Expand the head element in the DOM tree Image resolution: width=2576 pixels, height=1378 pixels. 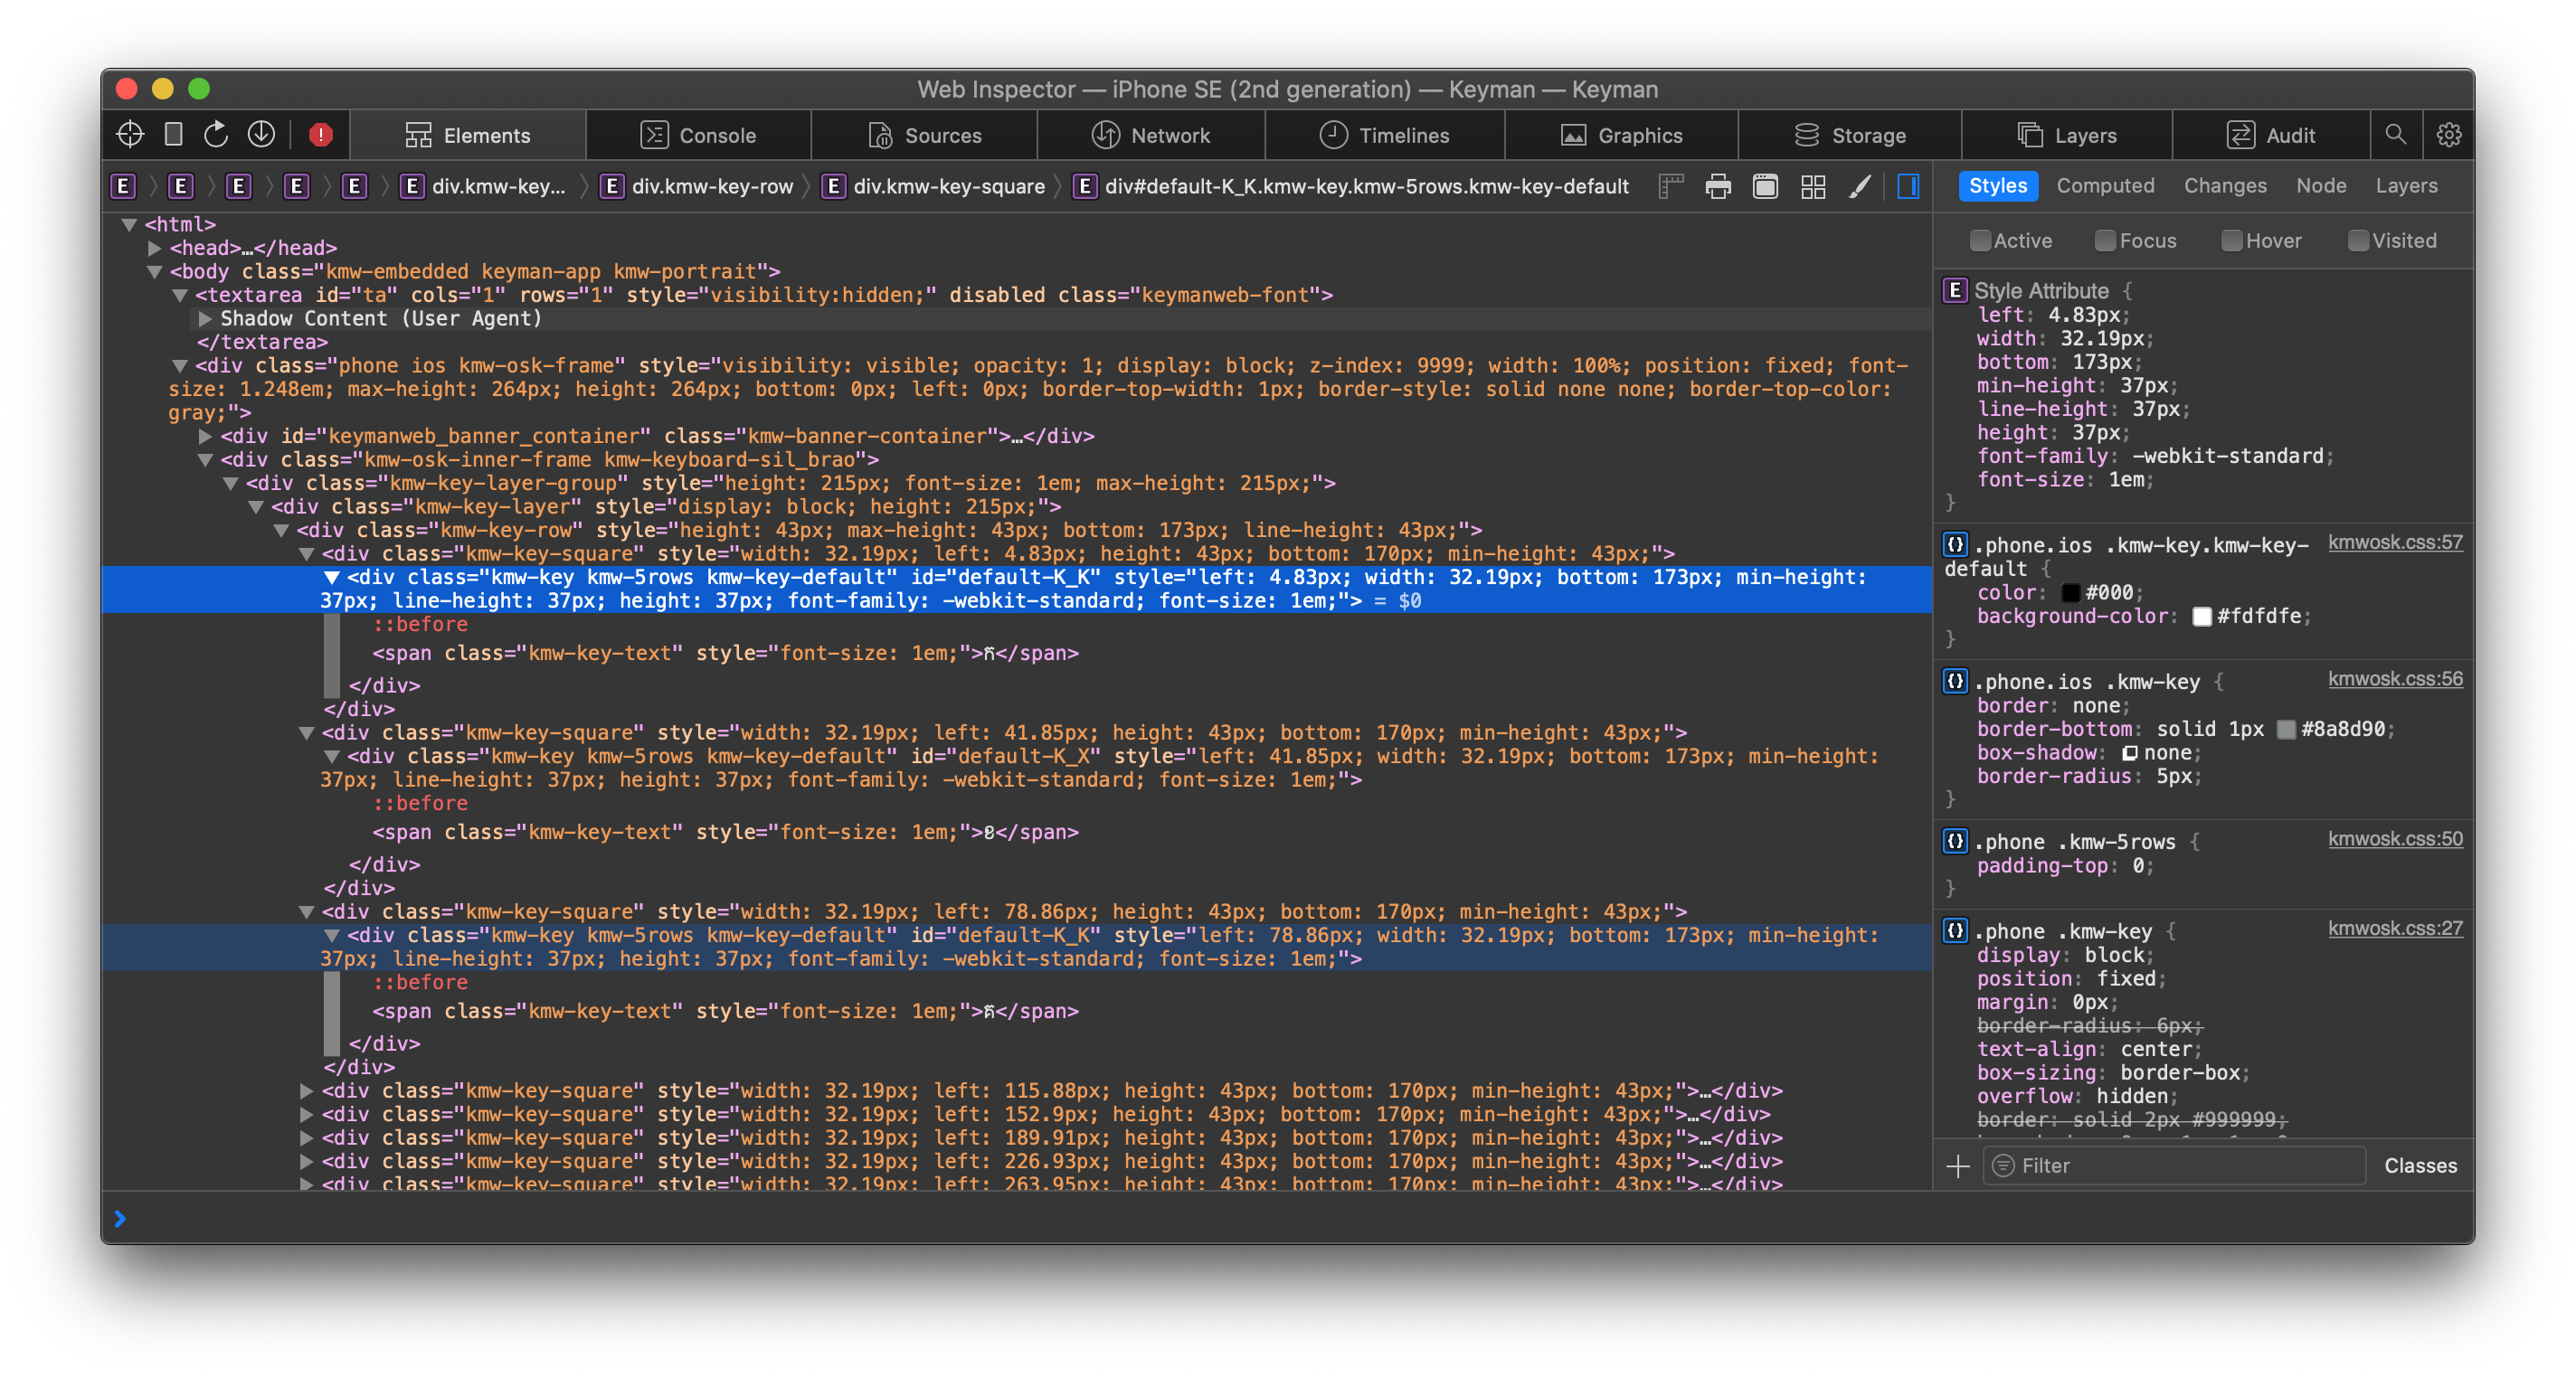pos(156,247)
